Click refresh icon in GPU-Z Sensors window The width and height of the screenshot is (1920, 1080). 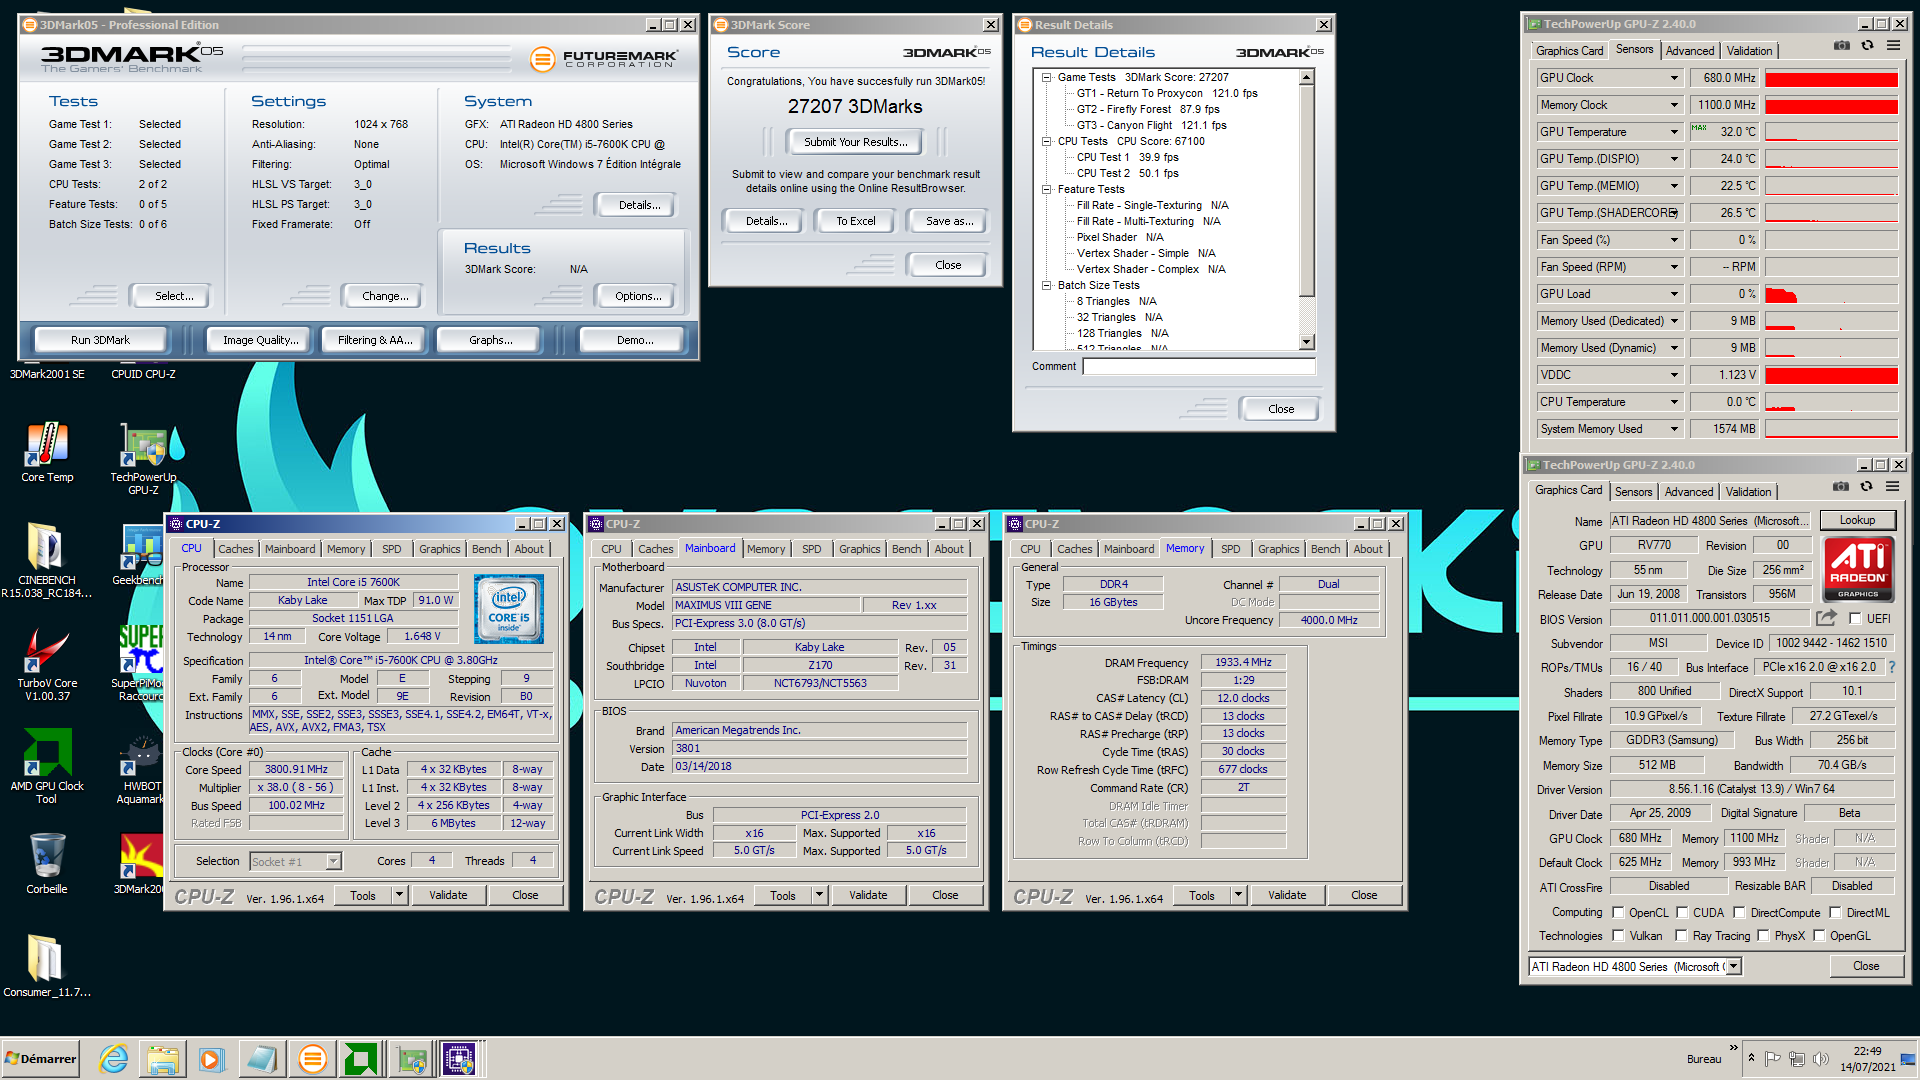1867,46
